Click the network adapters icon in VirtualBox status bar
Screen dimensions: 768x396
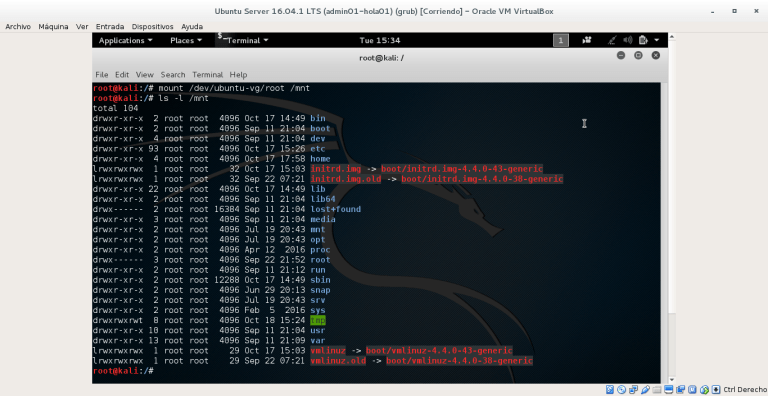pos(633,390)
